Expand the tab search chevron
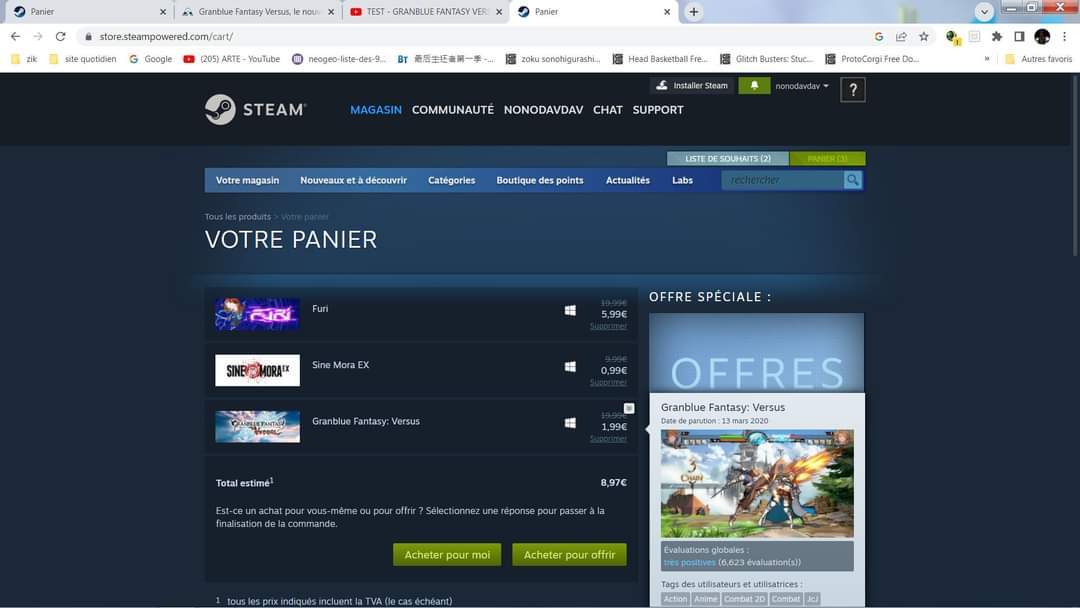The width and height of the screenshot is (1080, 608). 985,12
